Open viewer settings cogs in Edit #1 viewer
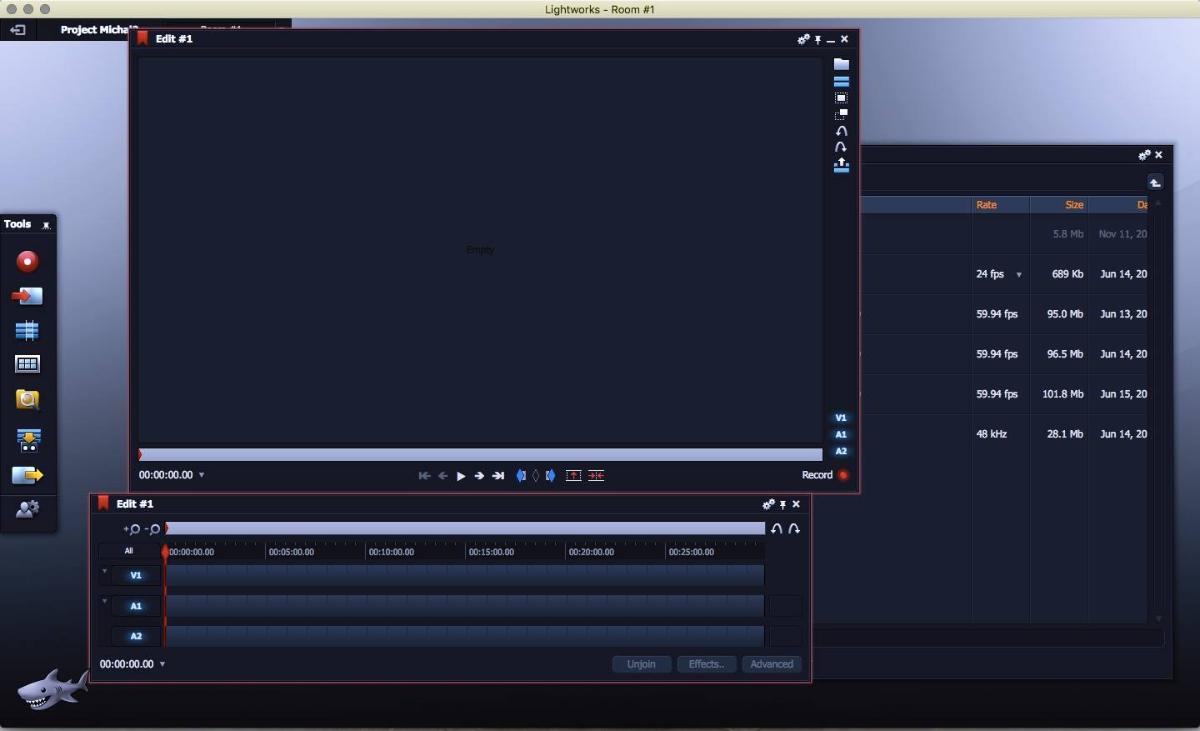Image resolution: width=1200 pixels, height=731 pixels. coord(803,39)
